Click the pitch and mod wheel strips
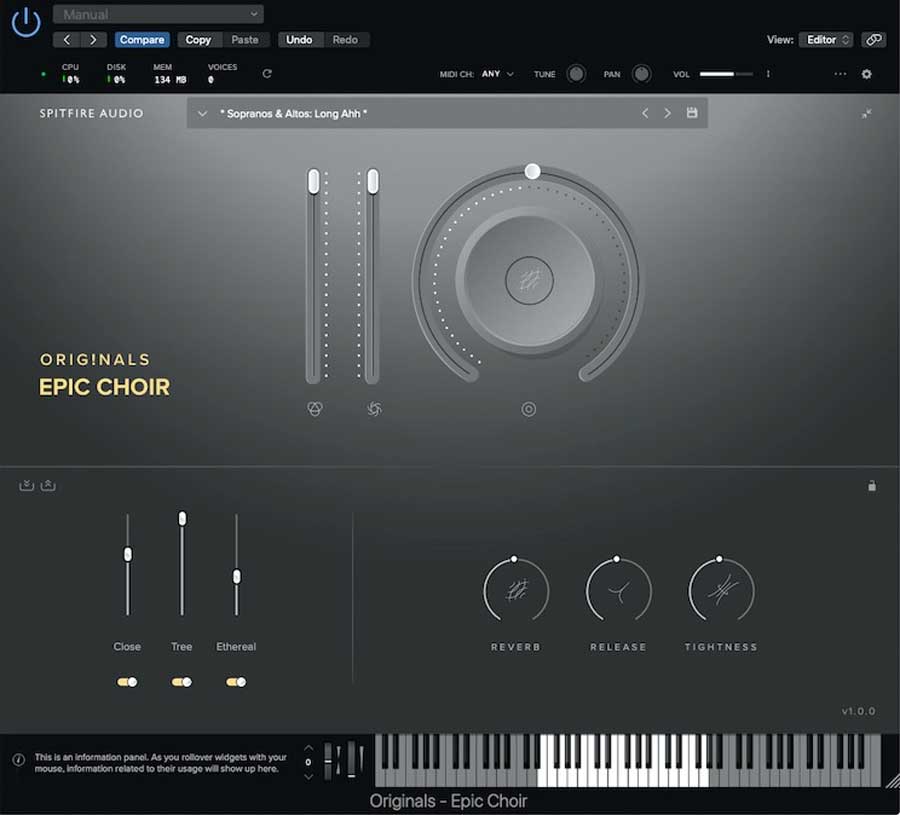The image size is (900, 815). point(344,760)
